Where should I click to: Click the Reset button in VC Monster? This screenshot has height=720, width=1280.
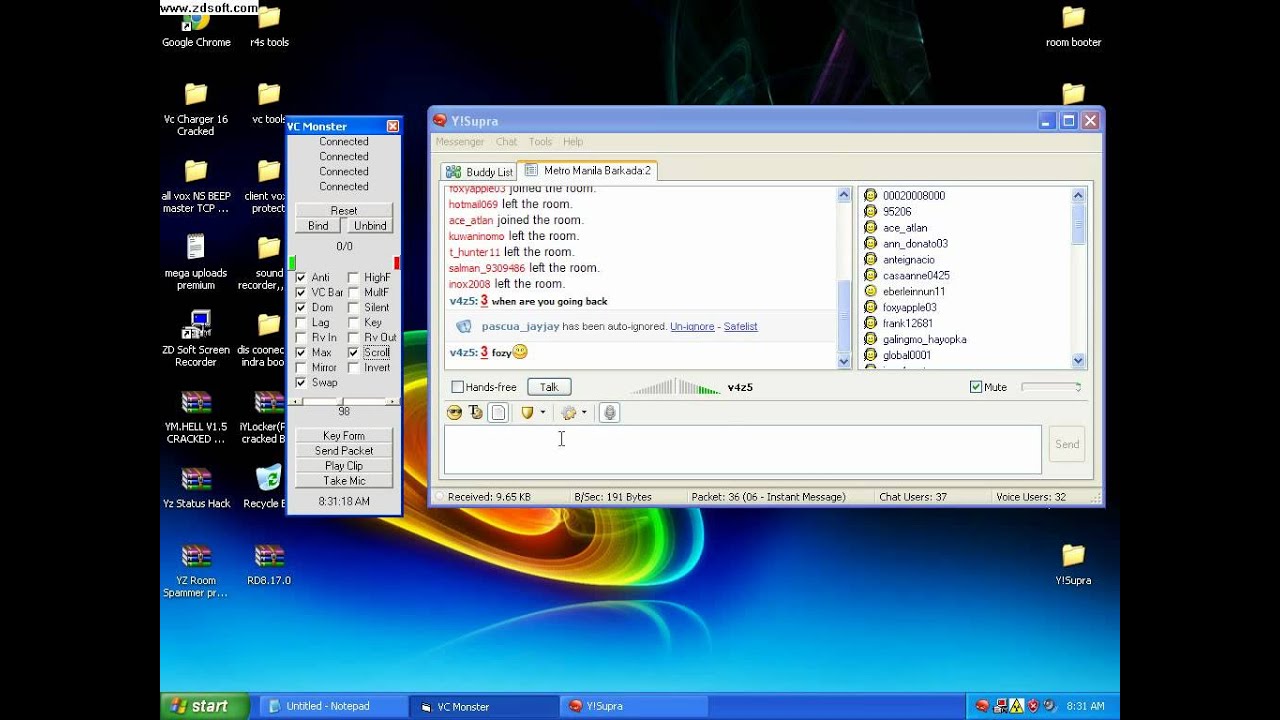[344, 211]
